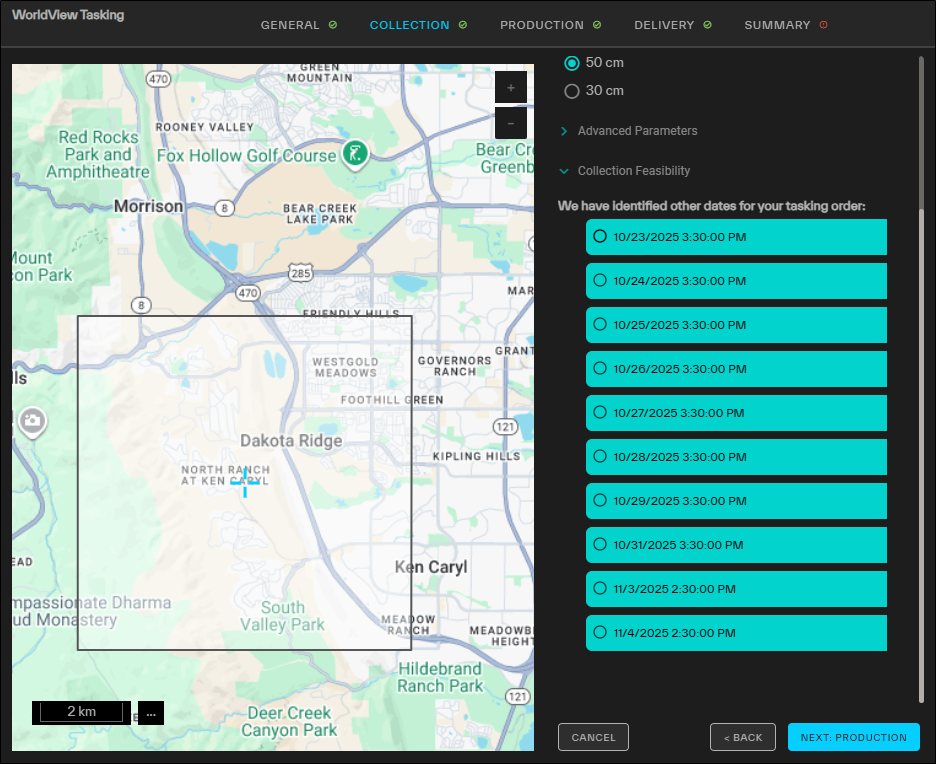Expand Advanced Parameters section

coord(637,131)
